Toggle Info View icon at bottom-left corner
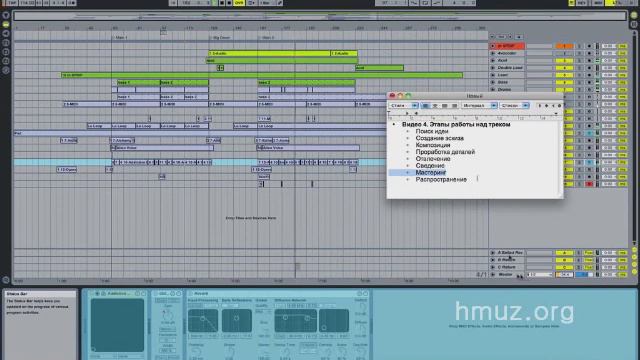Viewport: 640px width, 360px height. (x=6, y=280)
